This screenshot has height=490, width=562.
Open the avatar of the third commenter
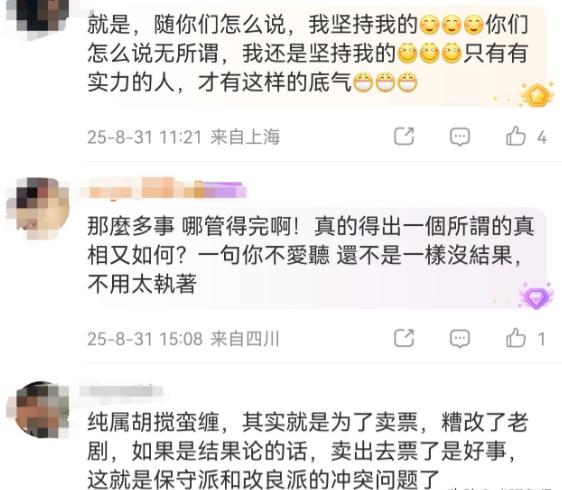38,410
